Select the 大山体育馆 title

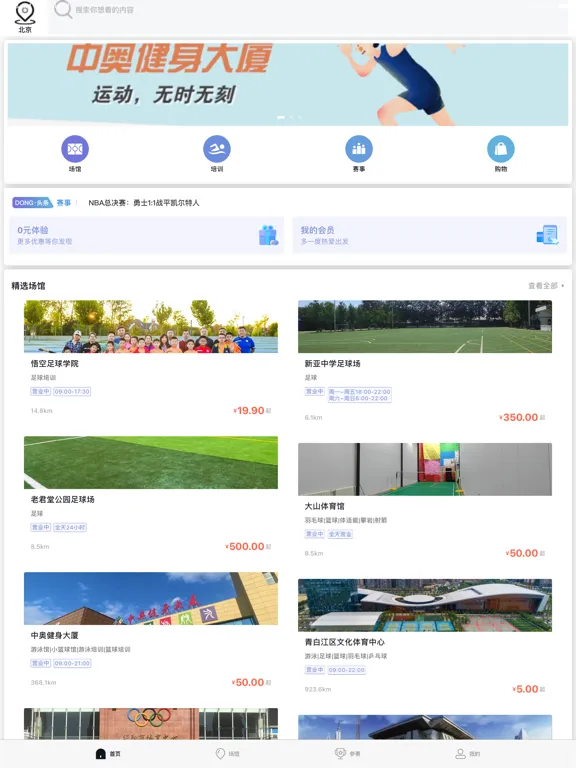click(x=325, y=506)
